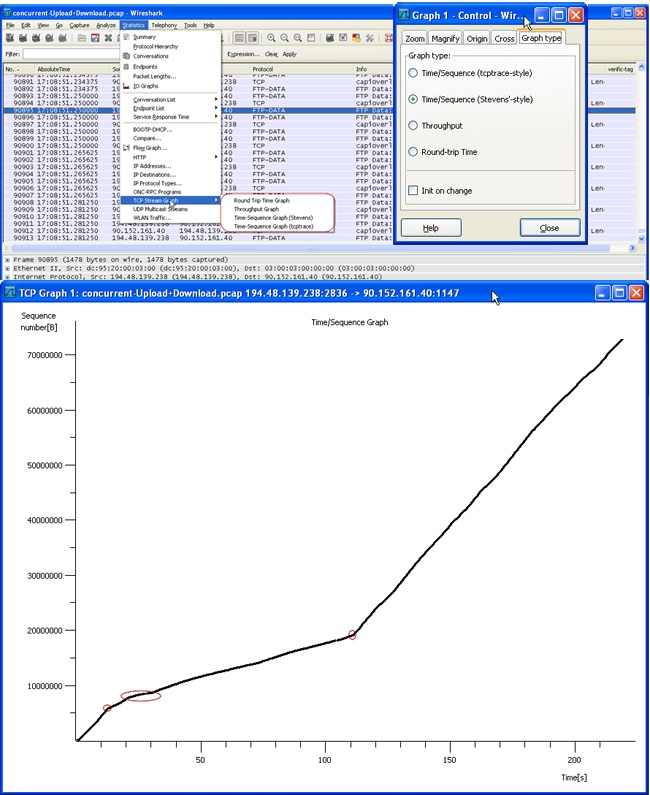Click Conversations icon in Statistics menu
650x795 pixels.
click(x=126, y=56)
